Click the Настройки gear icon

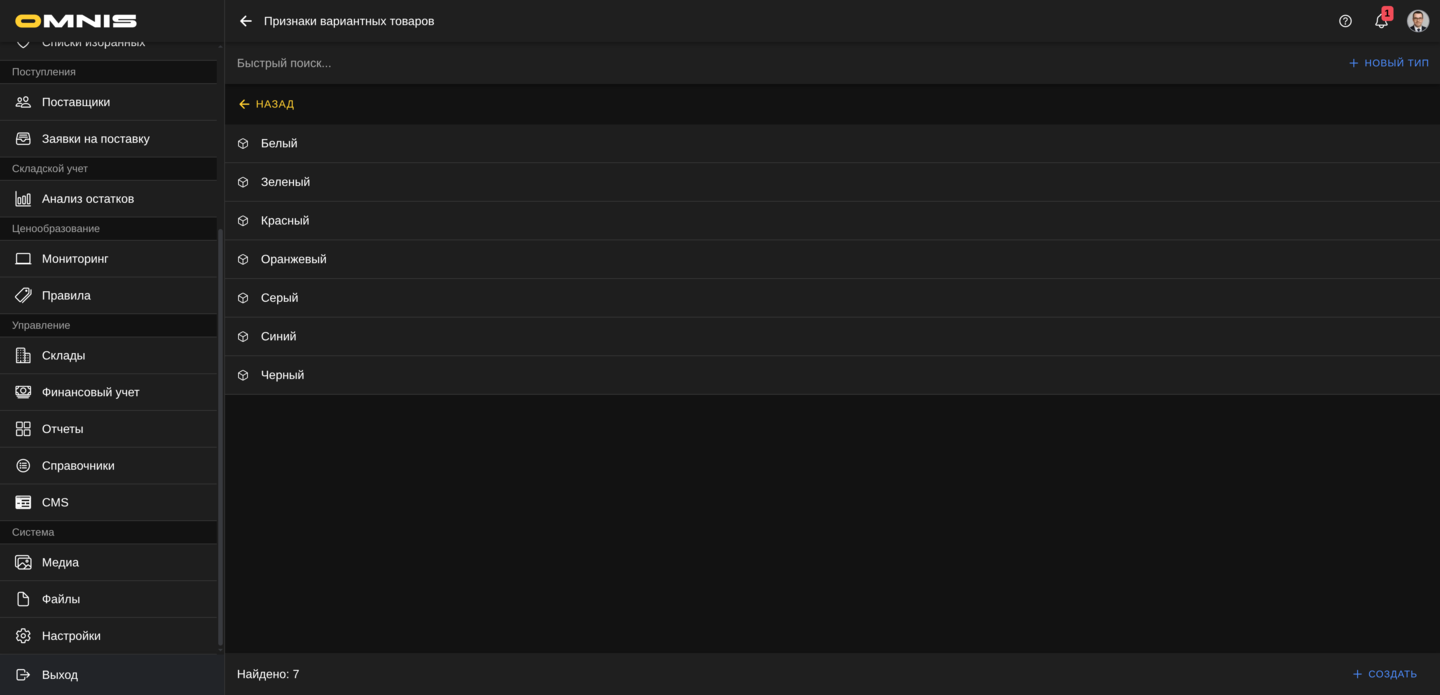(23, 636)
